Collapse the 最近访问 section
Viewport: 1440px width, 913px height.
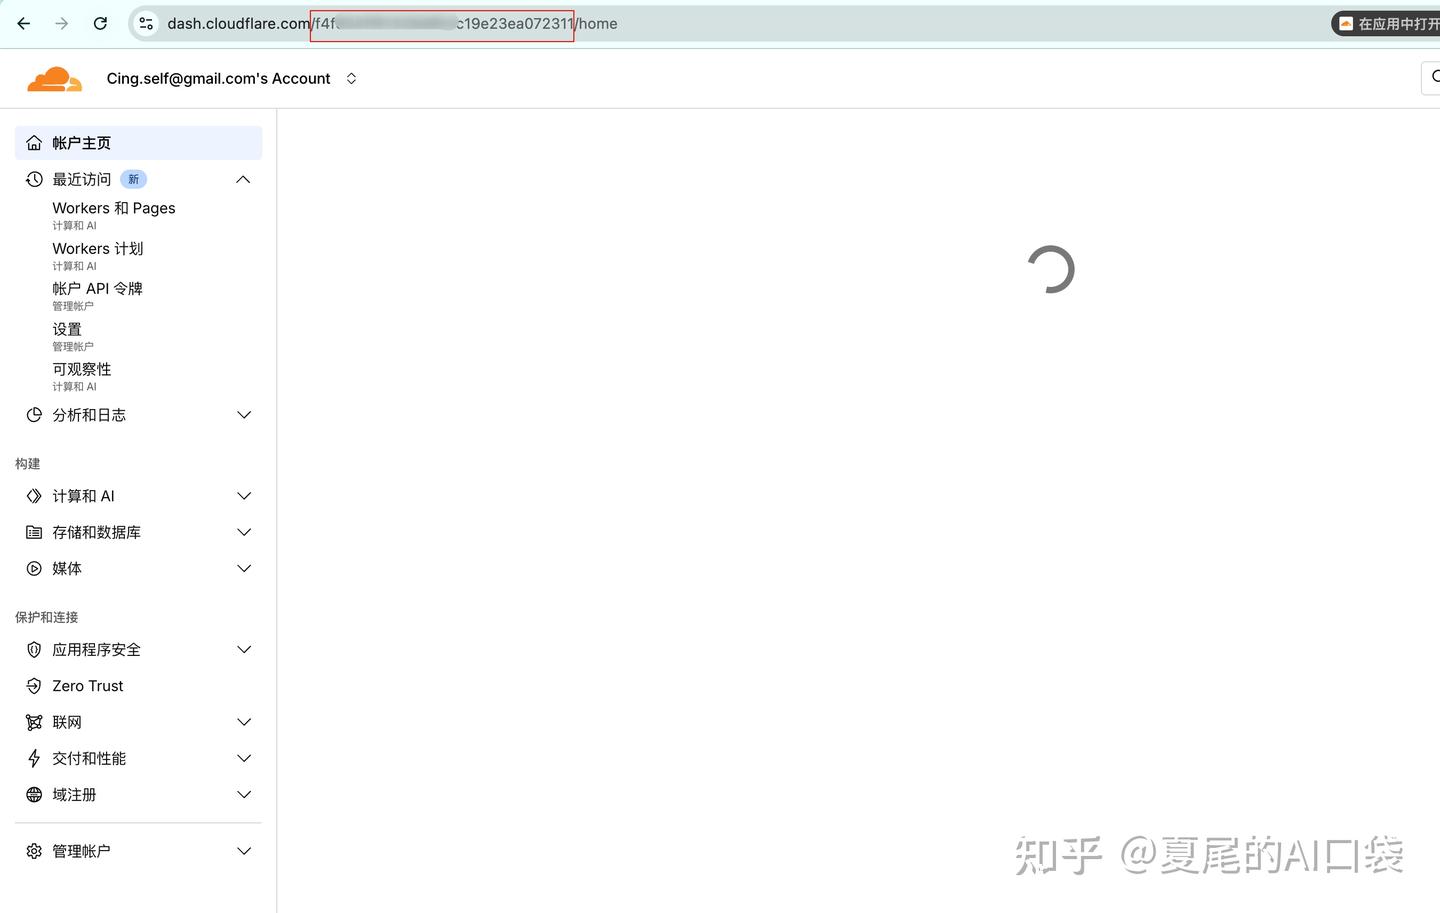coord(242,178)
